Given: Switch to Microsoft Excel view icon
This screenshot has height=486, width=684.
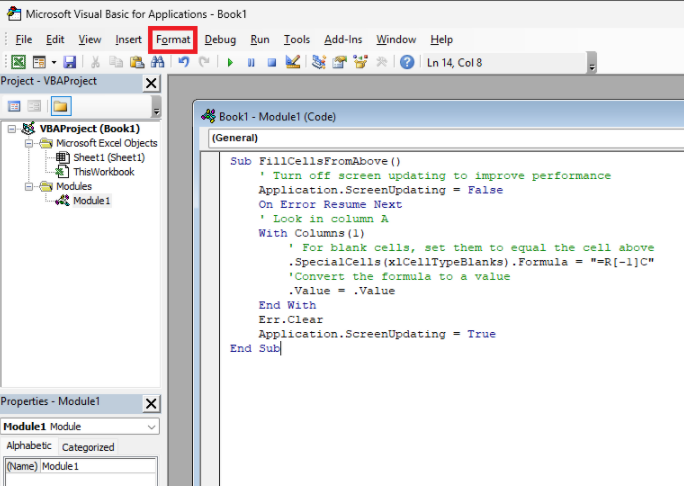Looking at the screenshot, I should click(x=18, y=62).
